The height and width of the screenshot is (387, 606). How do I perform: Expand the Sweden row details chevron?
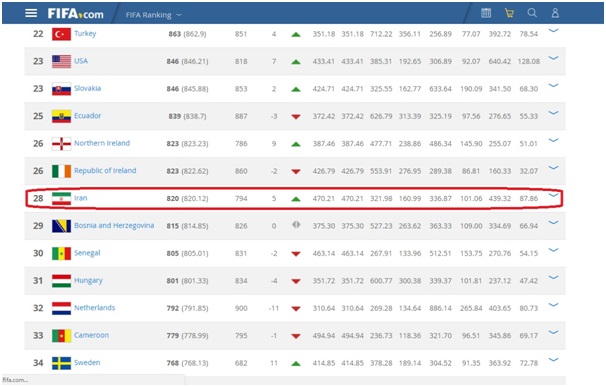pyautogui.click(x=554, y=360)
